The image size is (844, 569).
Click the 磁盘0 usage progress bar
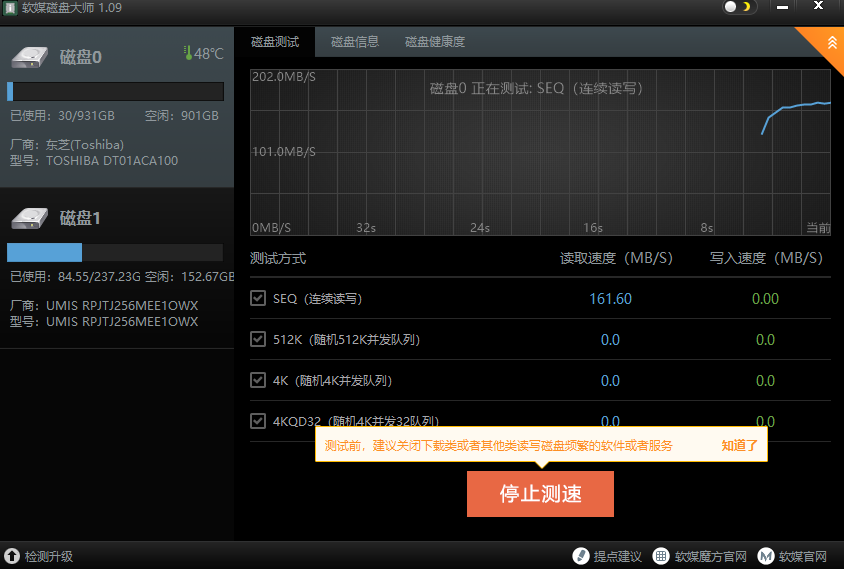coord(115,92)
